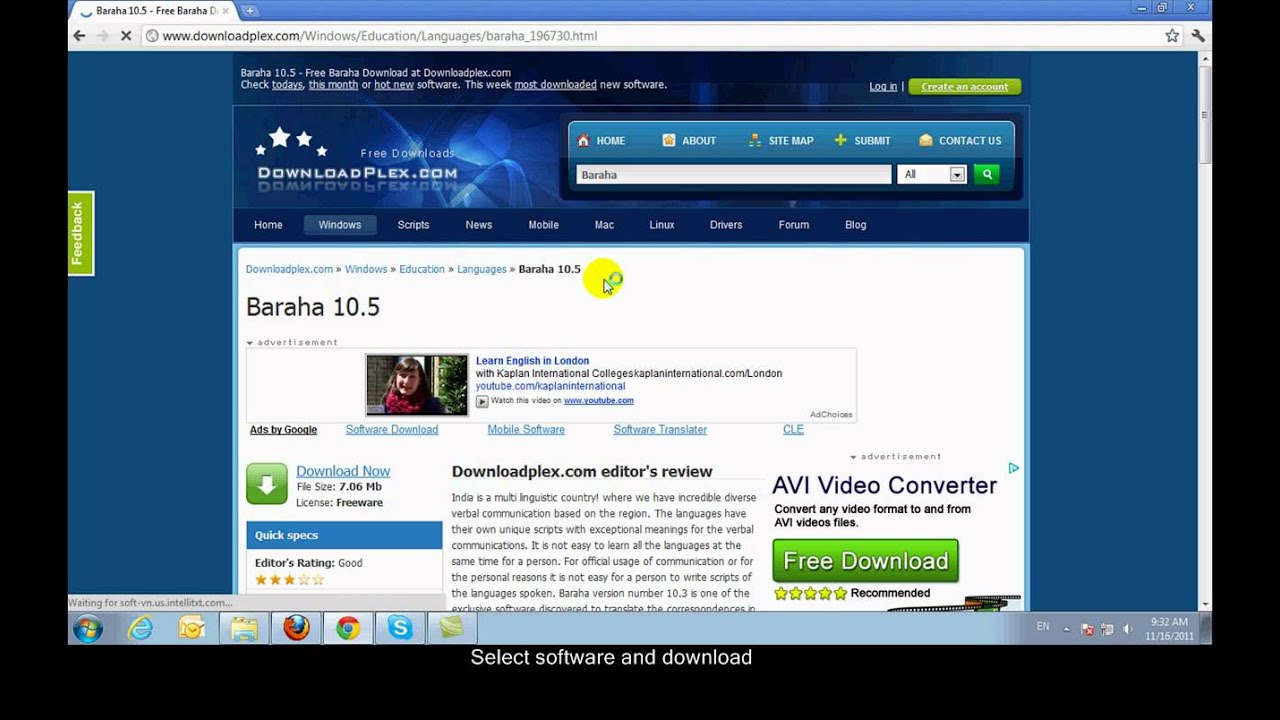Click the Ads by Google link
This screenshot has height=720, width=1280.
(283, 430)
